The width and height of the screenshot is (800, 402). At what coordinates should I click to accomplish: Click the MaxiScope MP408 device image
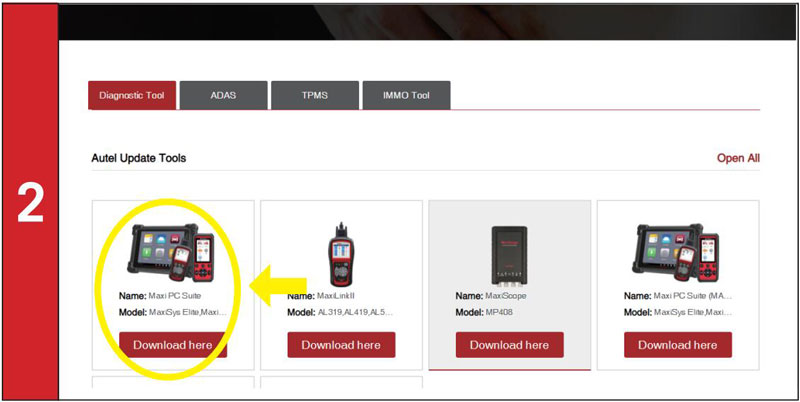509,255
